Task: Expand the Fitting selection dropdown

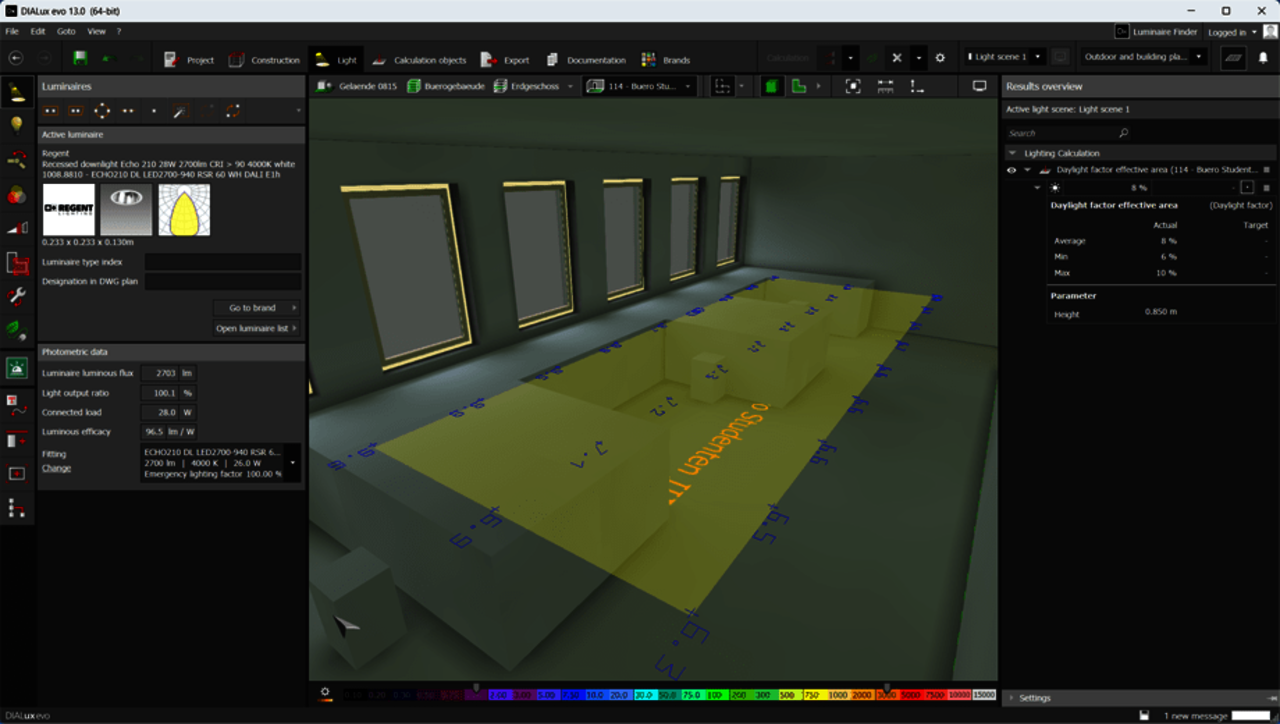Action: 293,463
